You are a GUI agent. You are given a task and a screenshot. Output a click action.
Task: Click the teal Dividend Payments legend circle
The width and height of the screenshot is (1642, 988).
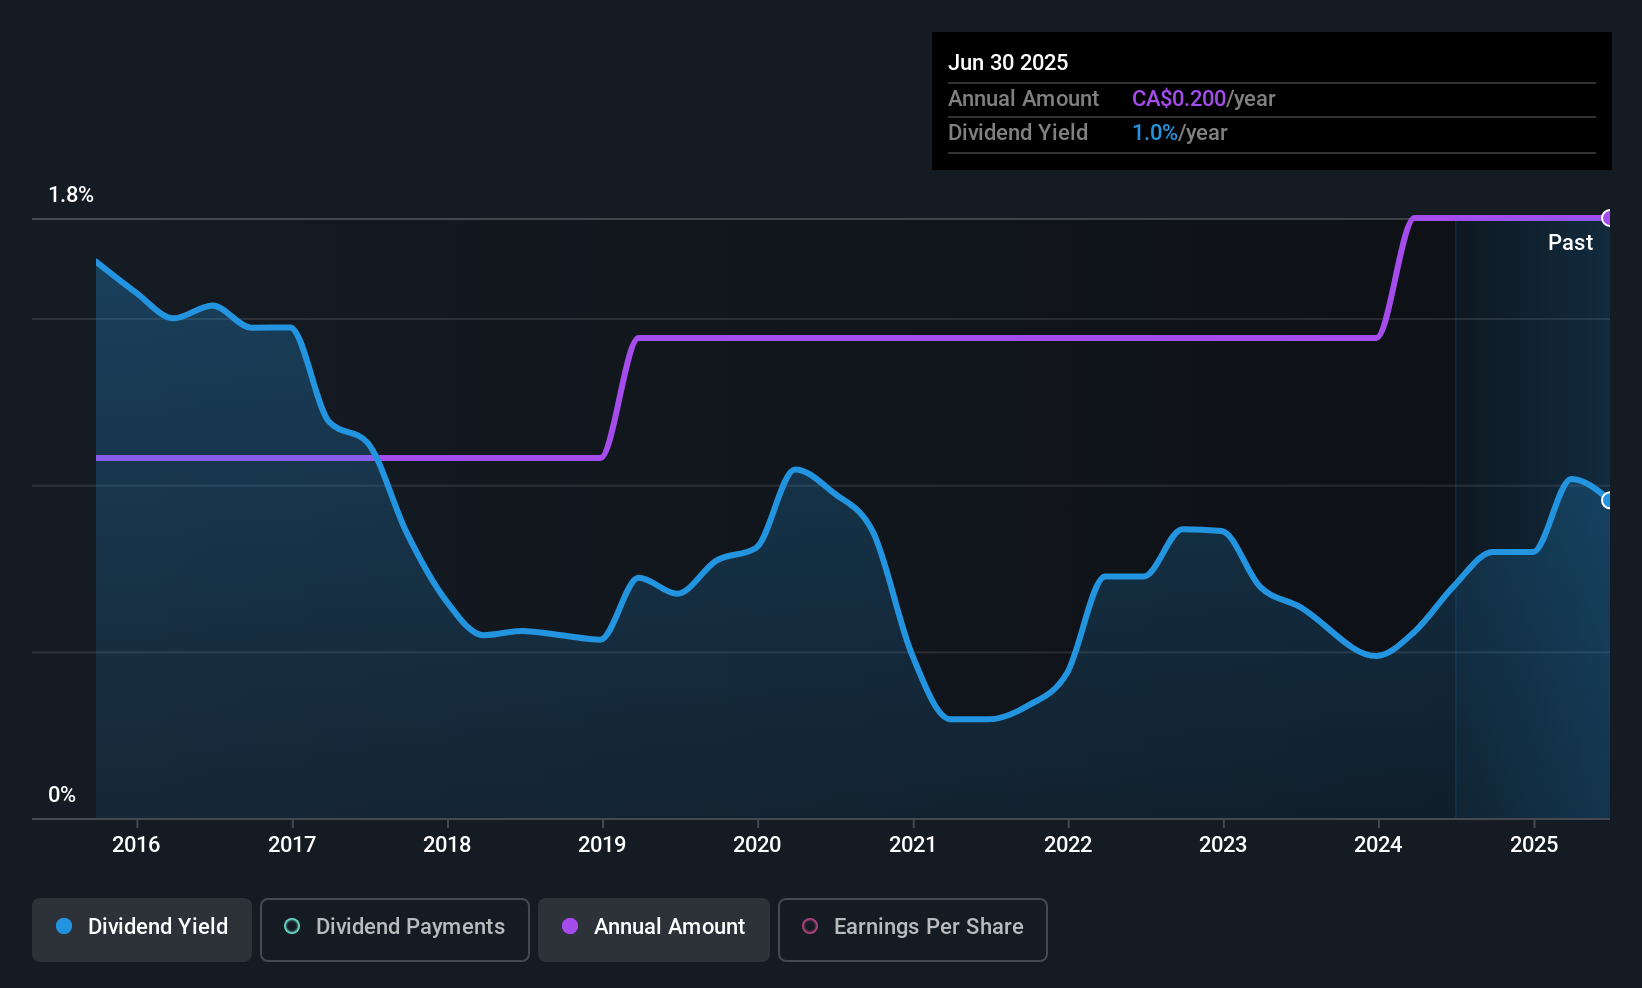click(292, 927)
